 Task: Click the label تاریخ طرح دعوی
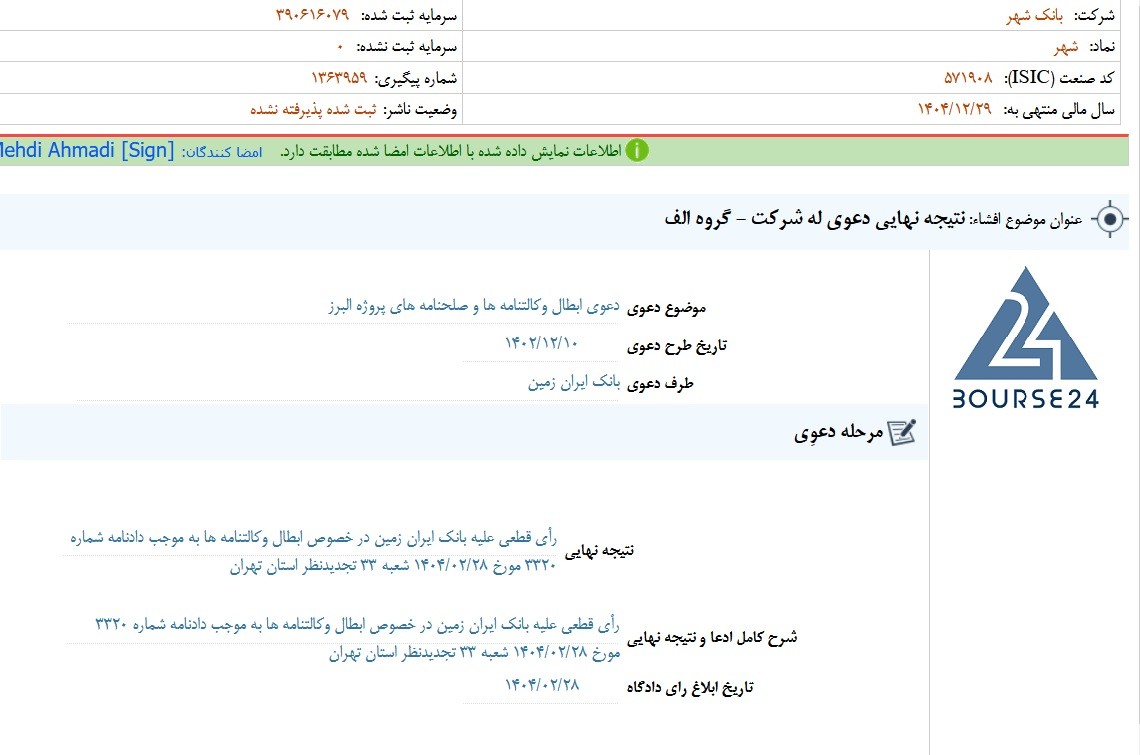pos(677,345)
